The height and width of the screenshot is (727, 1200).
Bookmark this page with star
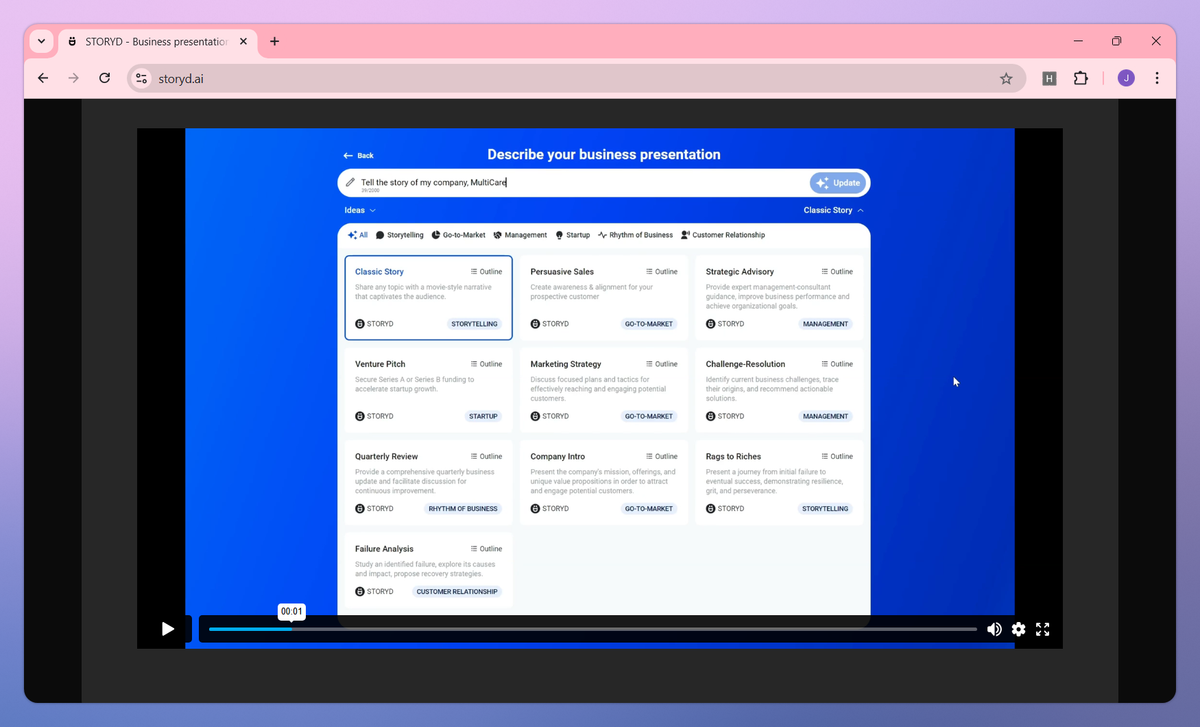(x=1006, y=78)
